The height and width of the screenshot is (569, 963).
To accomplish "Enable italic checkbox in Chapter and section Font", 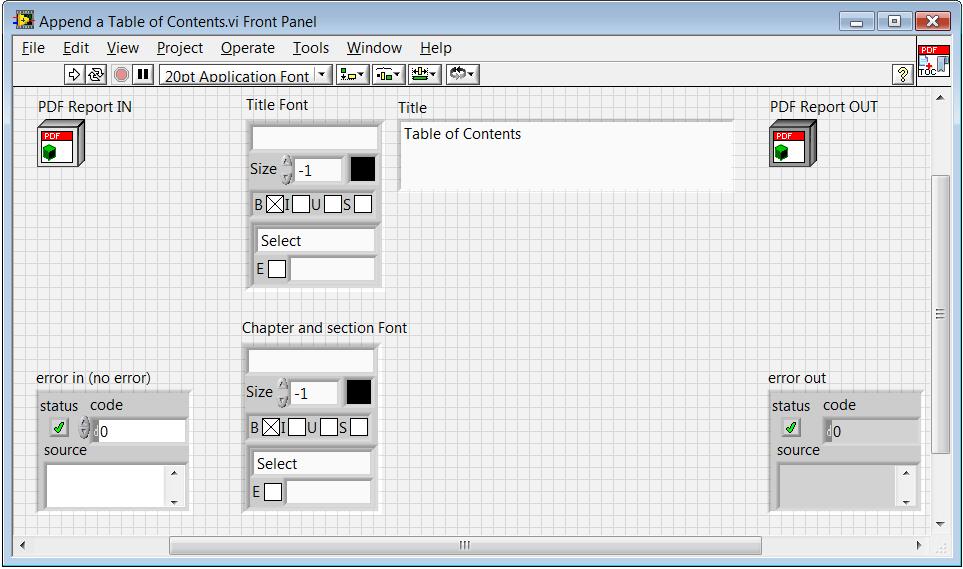I will click(298, 428).
